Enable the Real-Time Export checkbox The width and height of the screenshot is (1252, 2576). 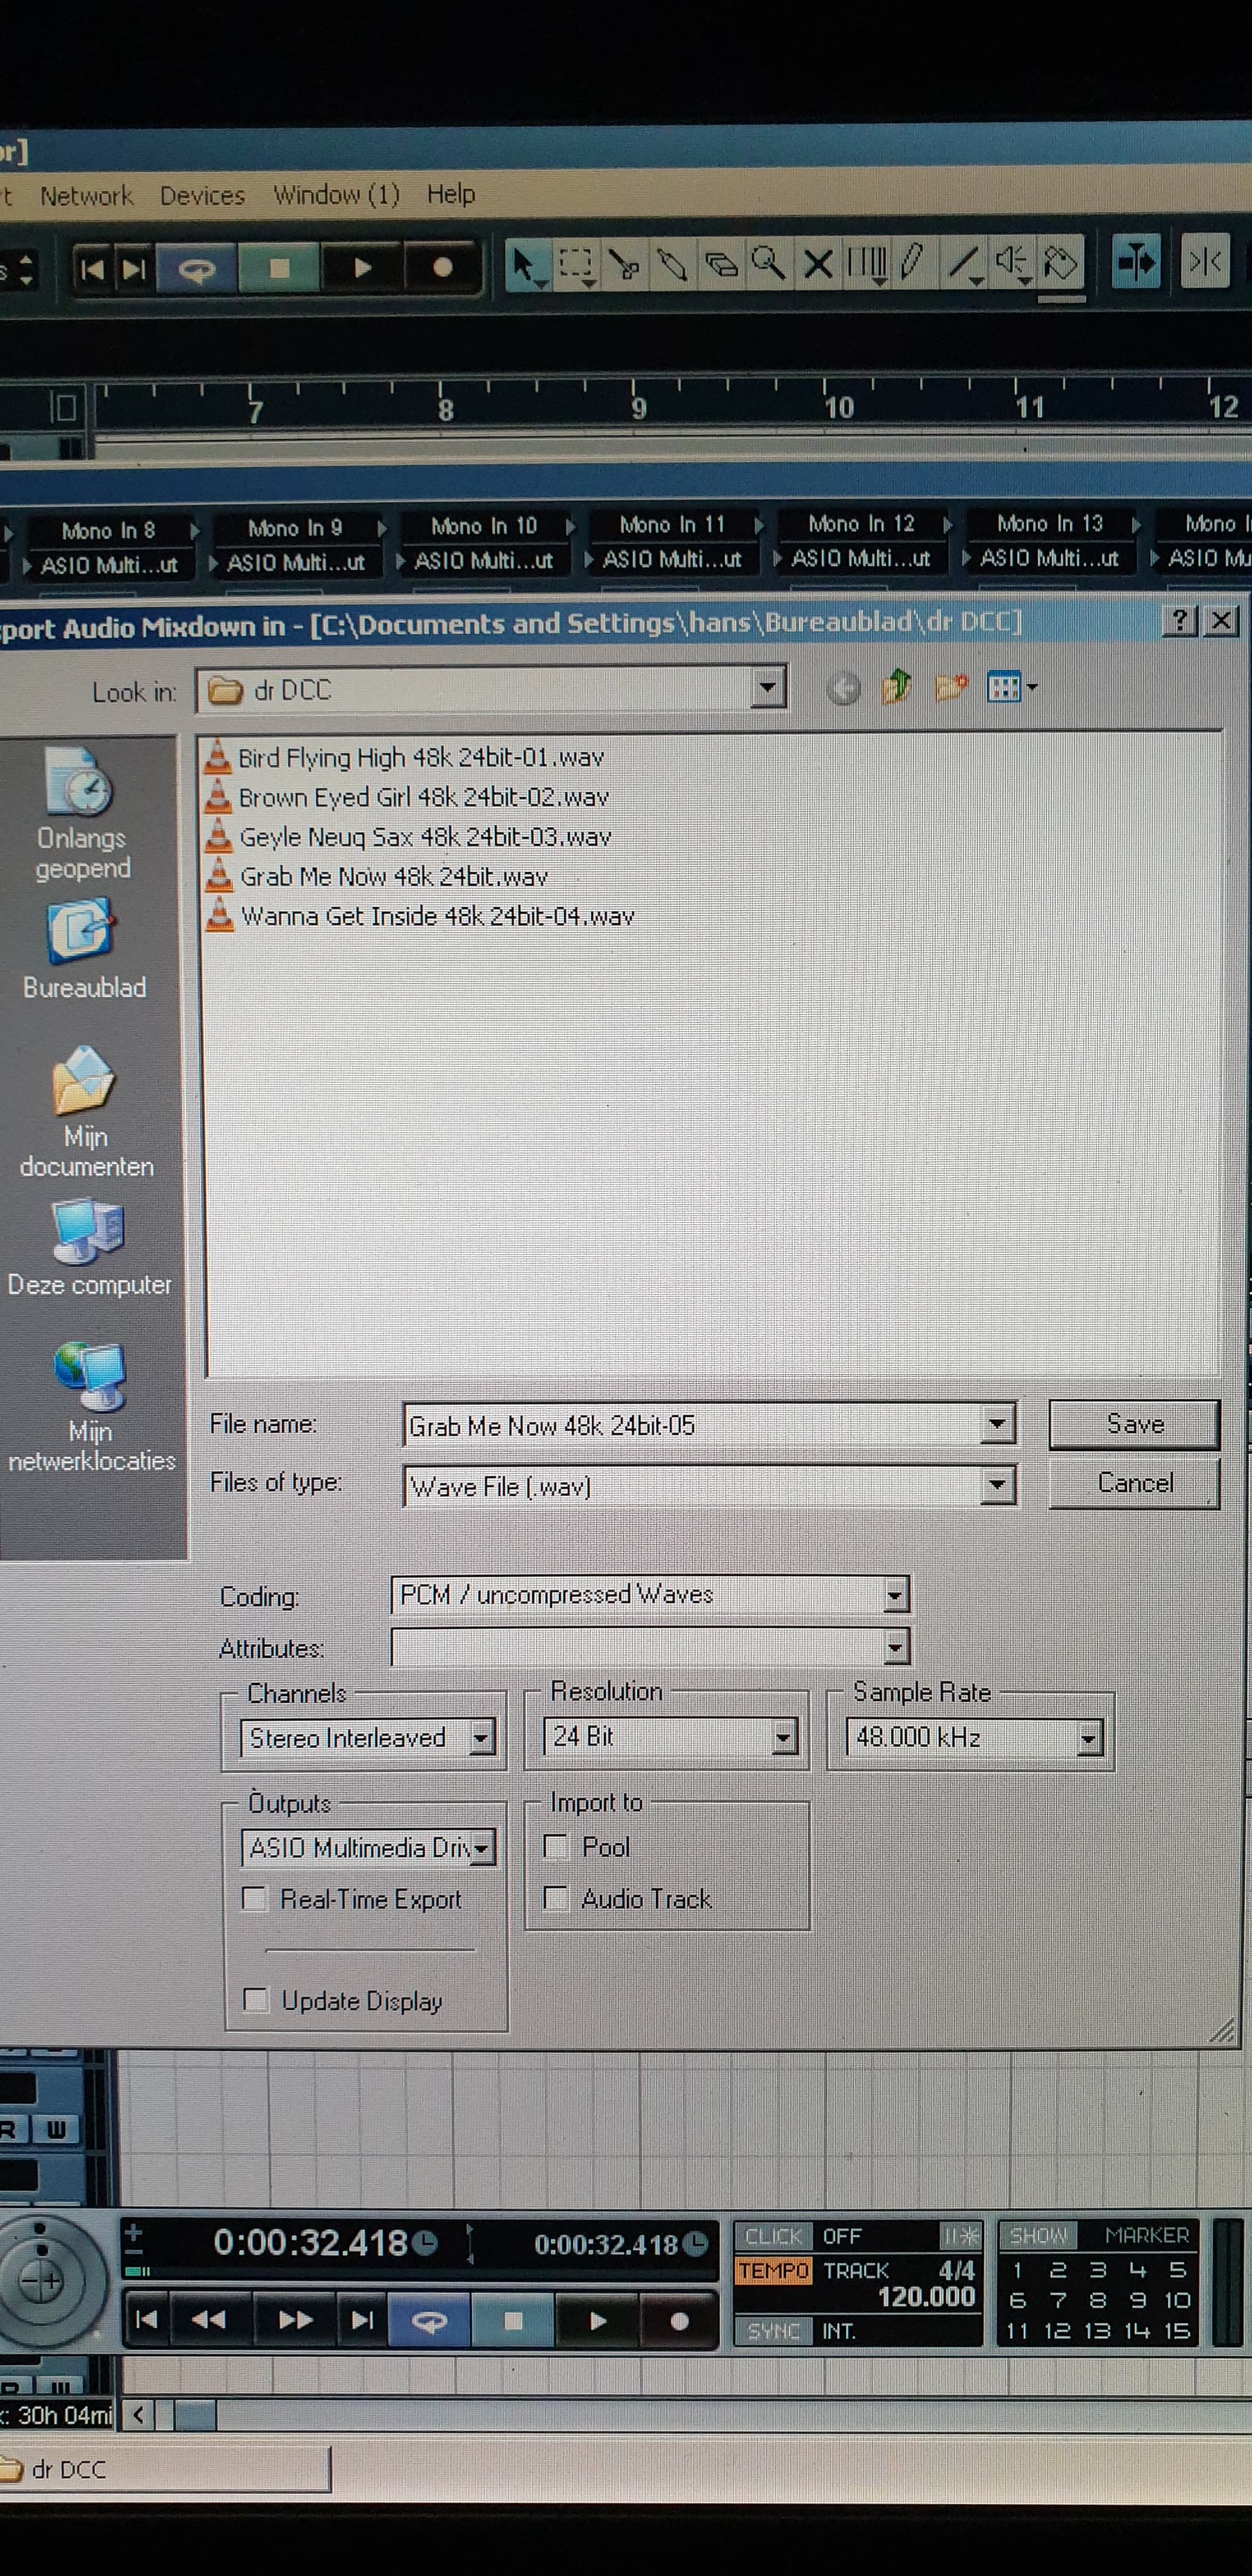coord(256,1898)
